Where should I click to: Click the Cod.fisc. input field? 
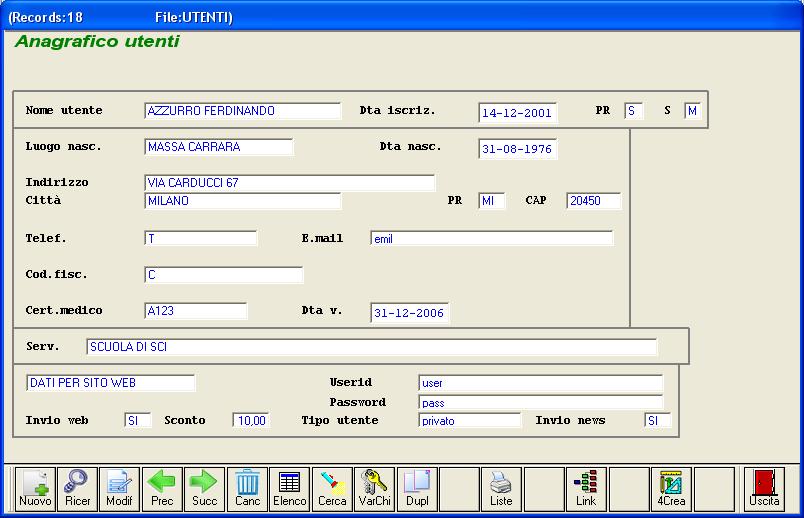(x=224, y=275)
